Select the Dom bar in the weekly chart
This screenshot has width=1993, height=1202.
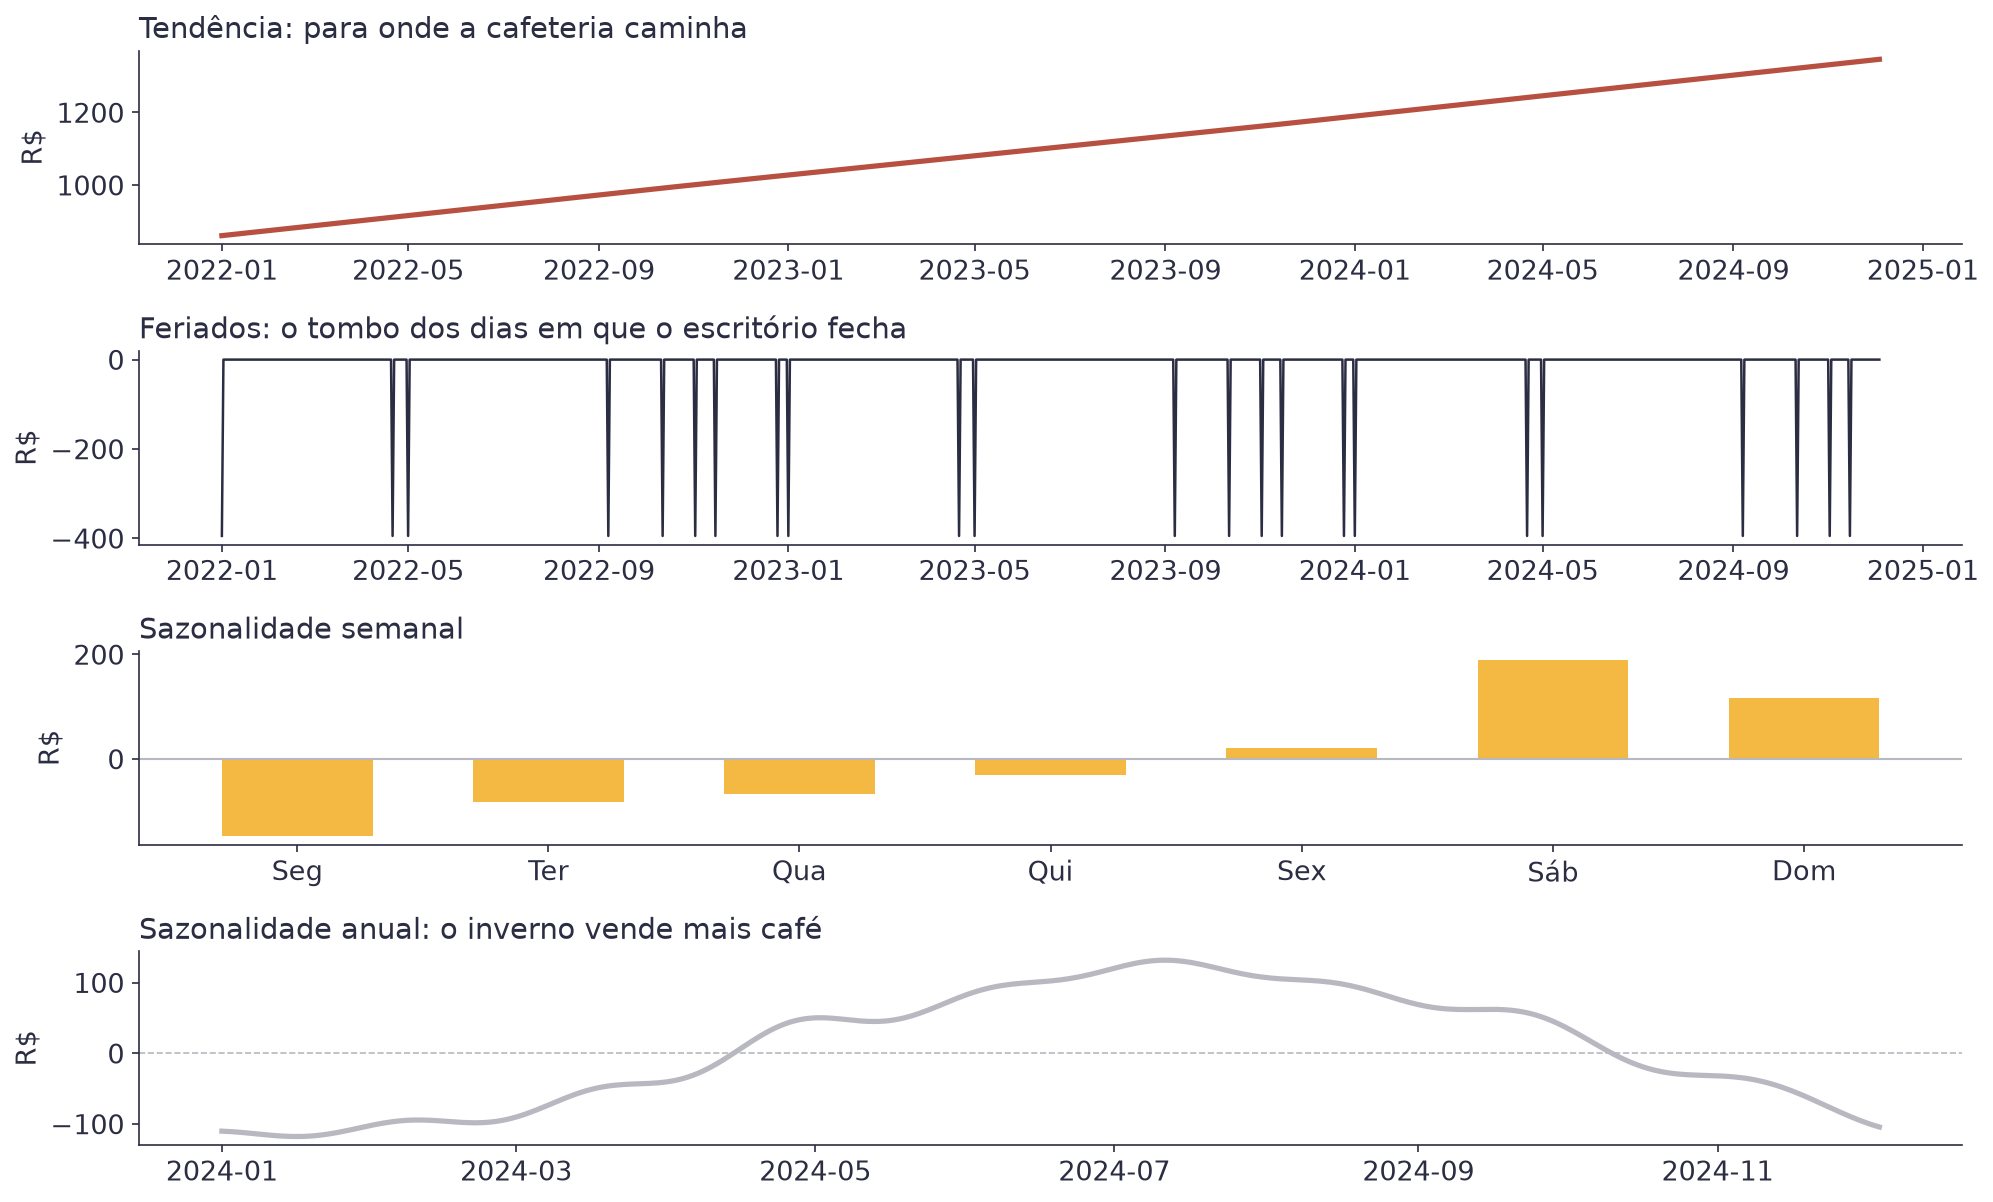click(x=1804, y=728)
